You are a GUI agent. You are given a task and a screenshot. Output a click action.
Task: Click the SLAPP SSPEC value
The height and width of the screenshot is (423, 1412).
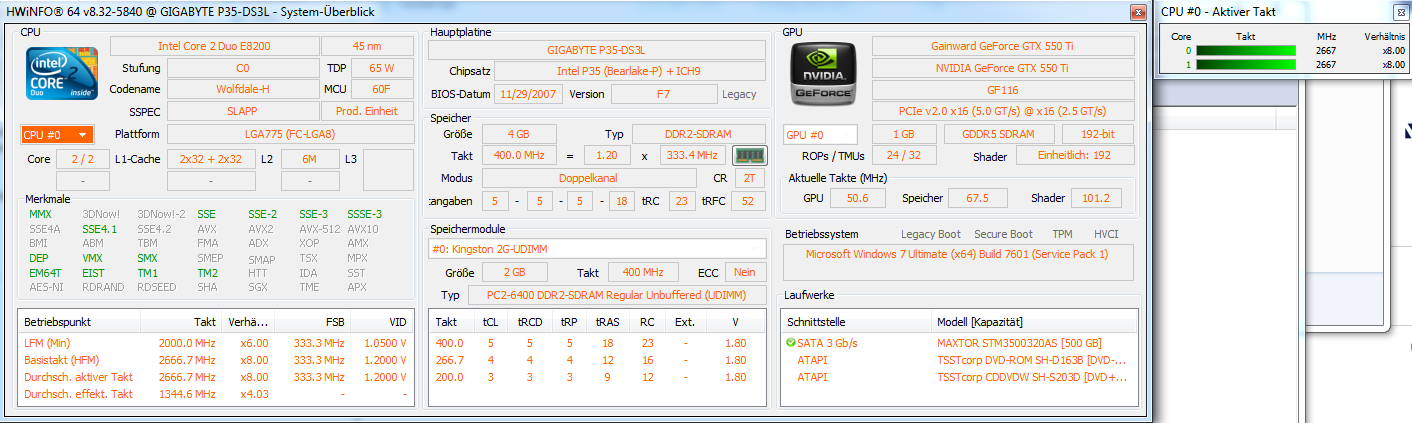point(242,111)
